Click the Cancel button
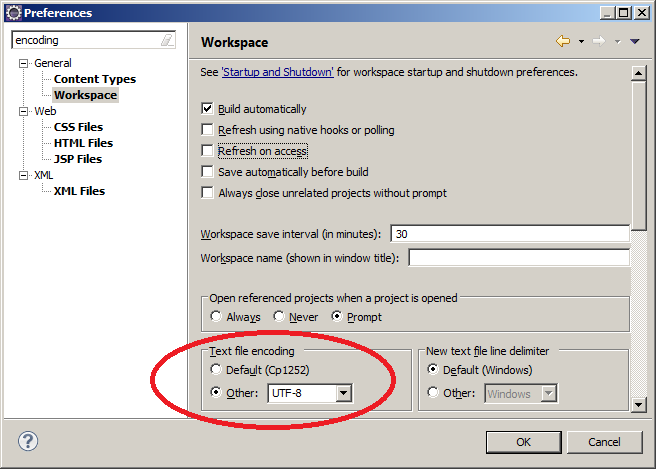The image size is (656, 469). click(604, 442)
